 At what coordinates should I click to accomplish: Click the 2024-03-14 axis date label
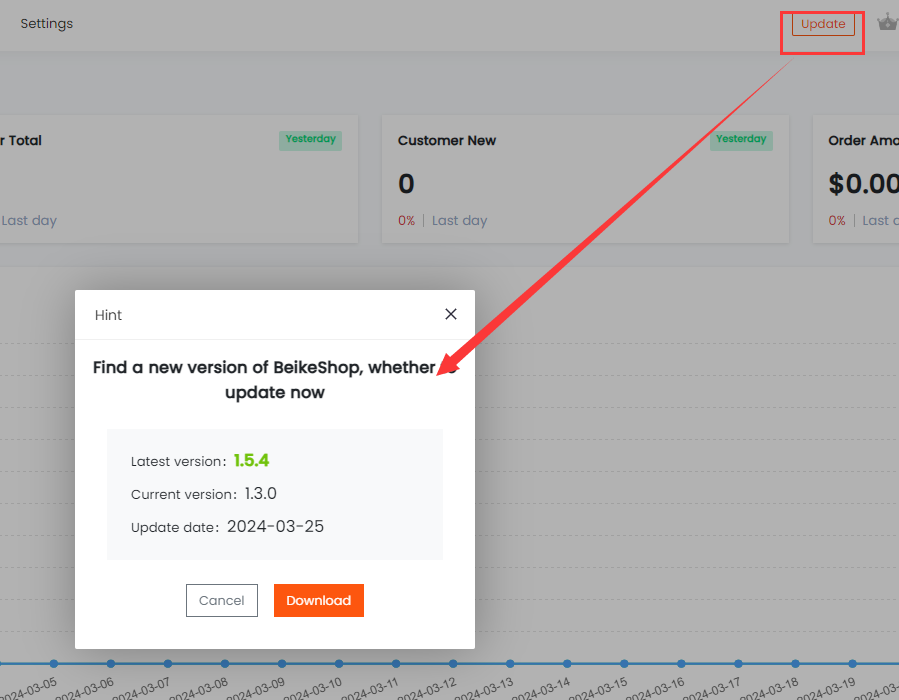pyautogui.click(x=540, y=689)
